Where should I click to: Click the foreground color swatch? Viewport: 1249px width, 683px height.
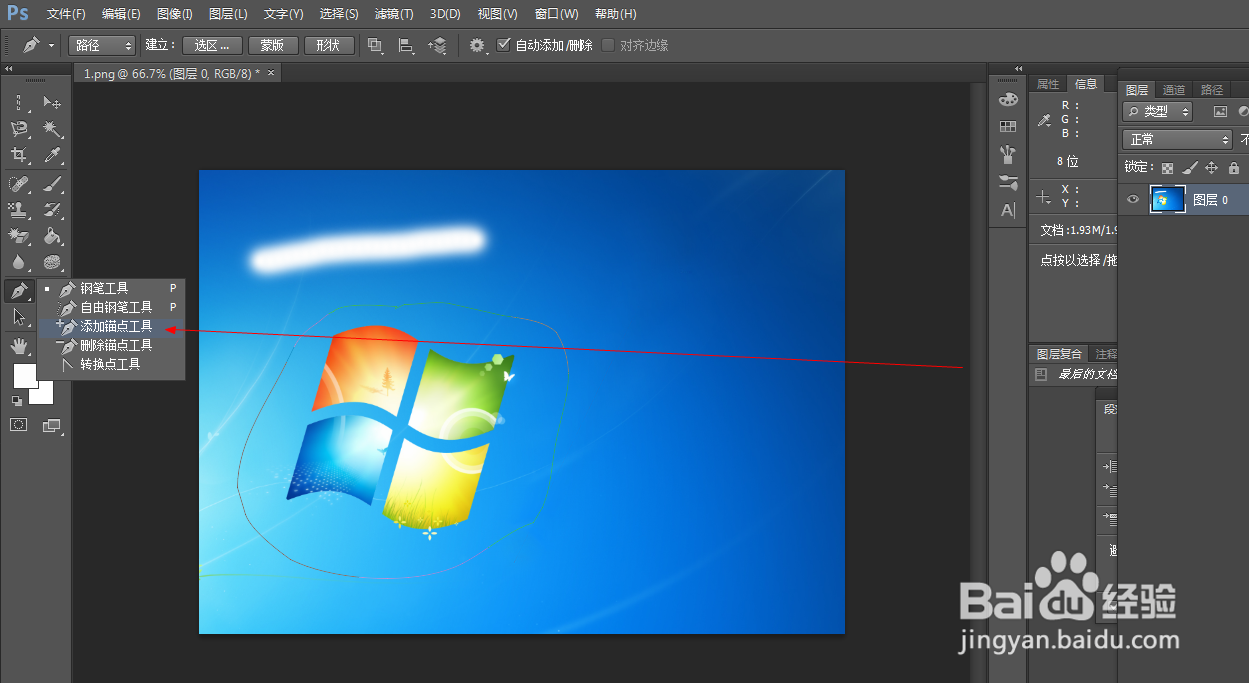(25, 376)
